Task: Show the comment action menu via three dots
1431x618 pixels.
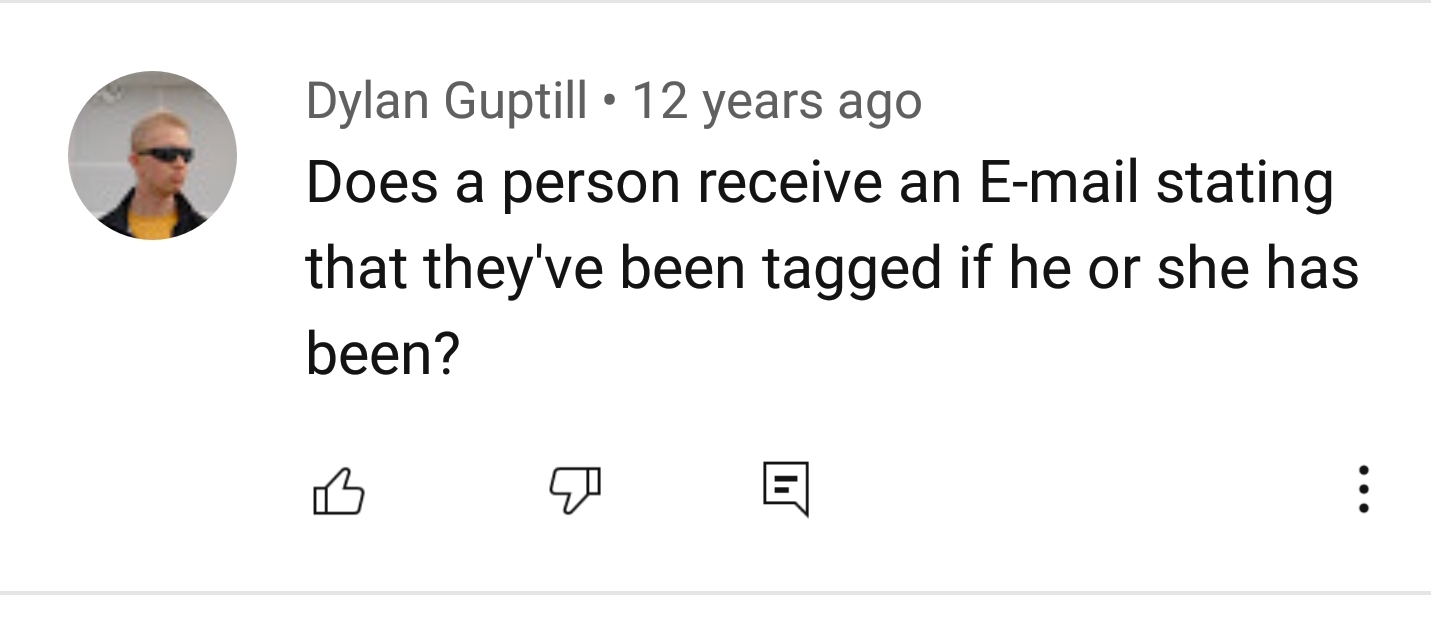Action: coord(1363,489)
